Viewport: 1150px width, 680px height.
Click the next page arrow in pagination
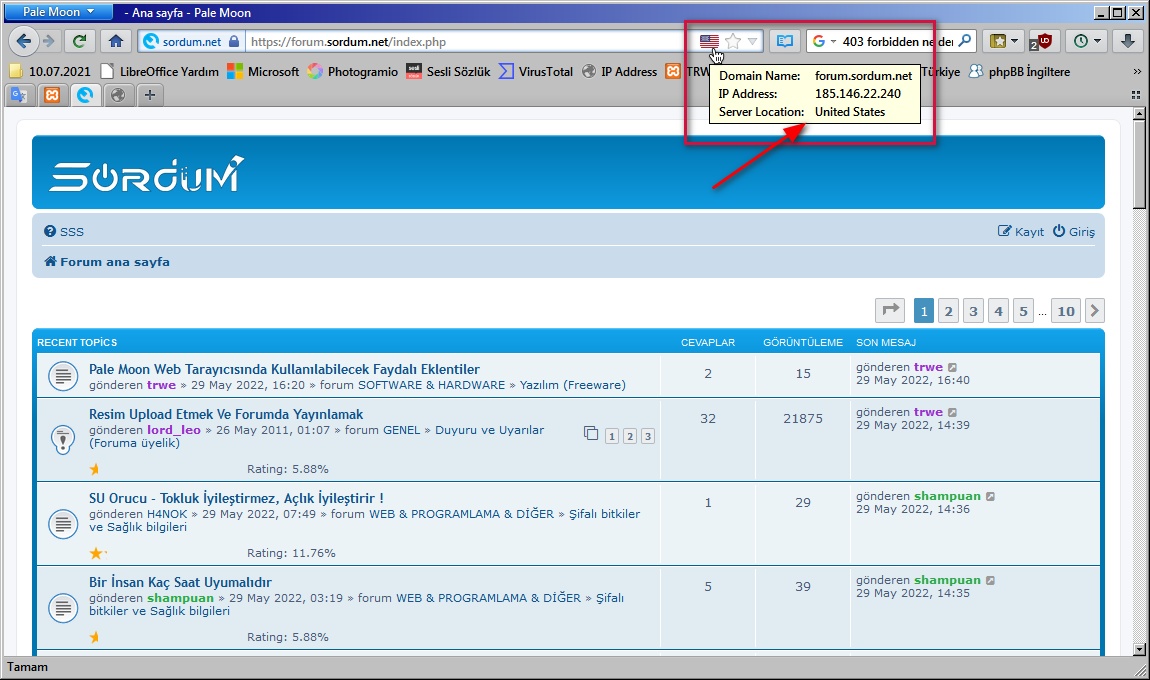pos(1094,311)
